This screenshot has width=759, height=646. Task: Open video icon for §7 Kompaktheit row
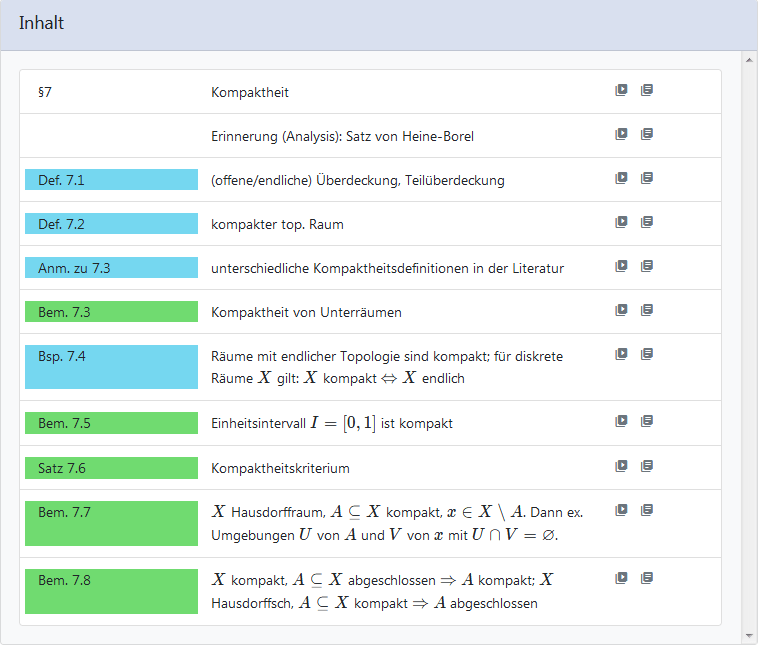[621, 90]
